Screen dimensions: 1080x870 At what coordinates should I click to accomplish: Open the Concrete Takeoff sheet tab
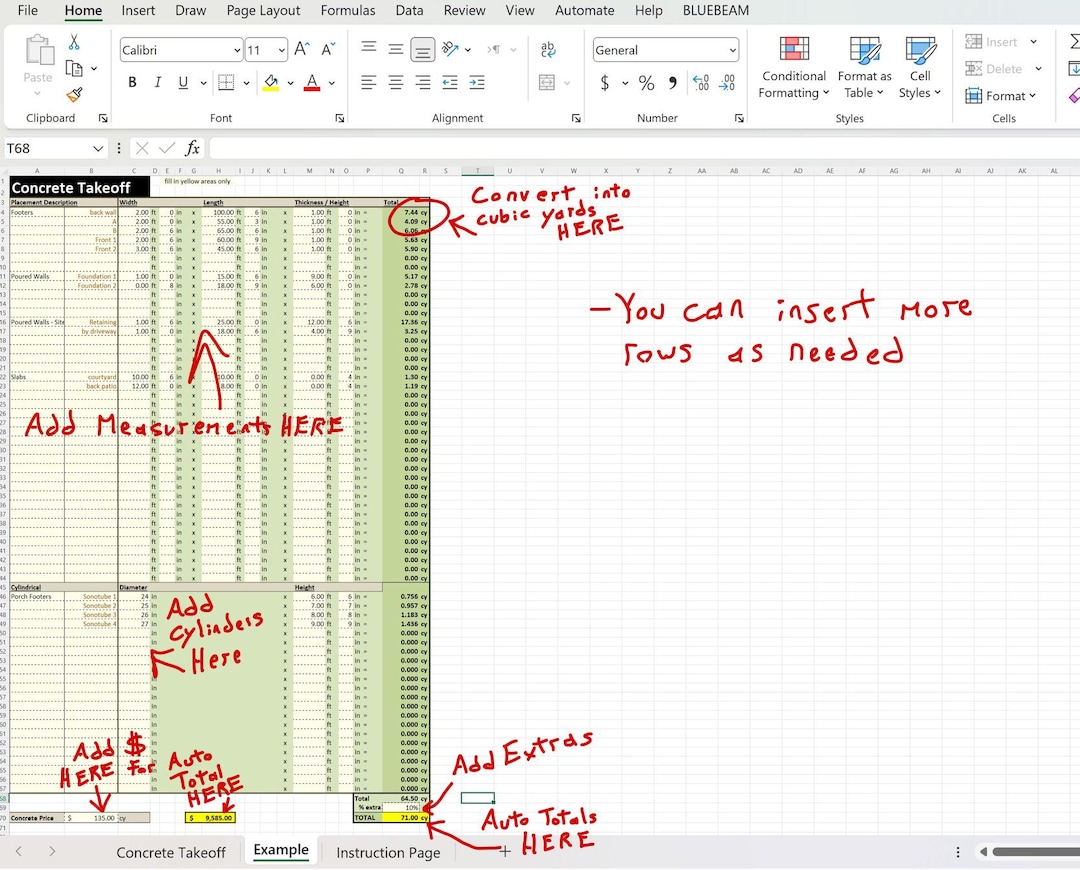(x=171, y=852)
